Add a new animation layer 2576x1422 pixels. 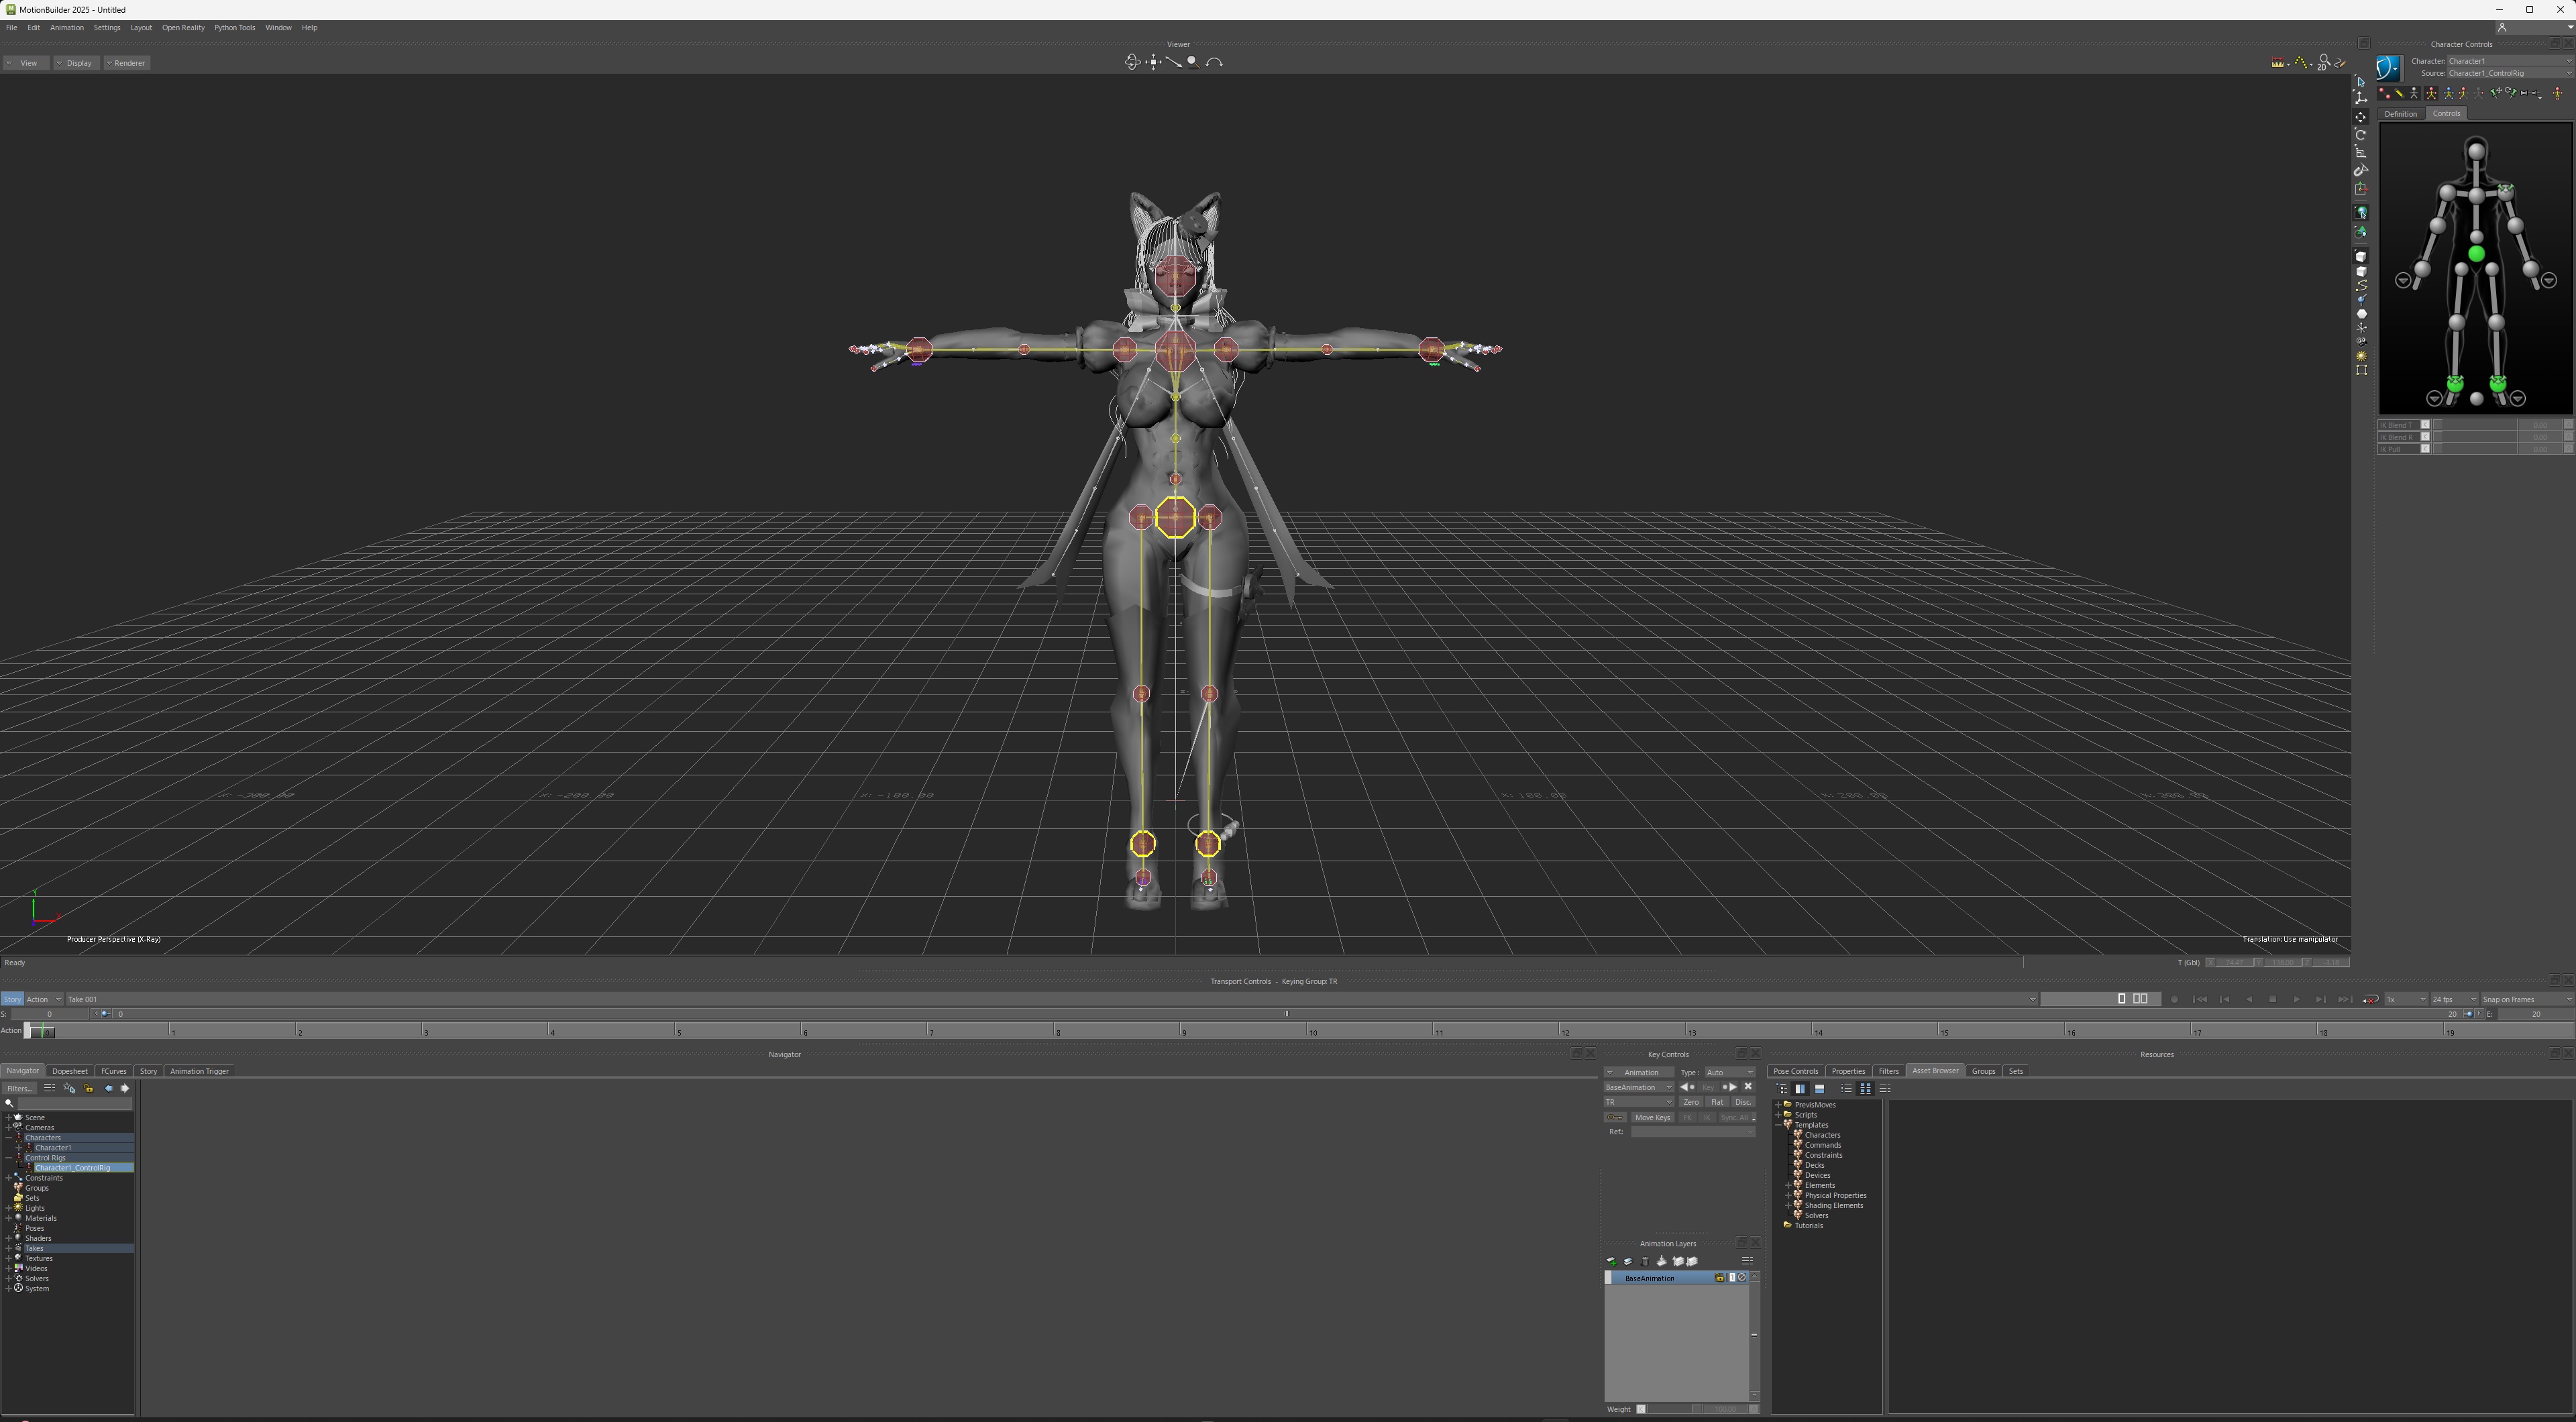(1611, 1262)
